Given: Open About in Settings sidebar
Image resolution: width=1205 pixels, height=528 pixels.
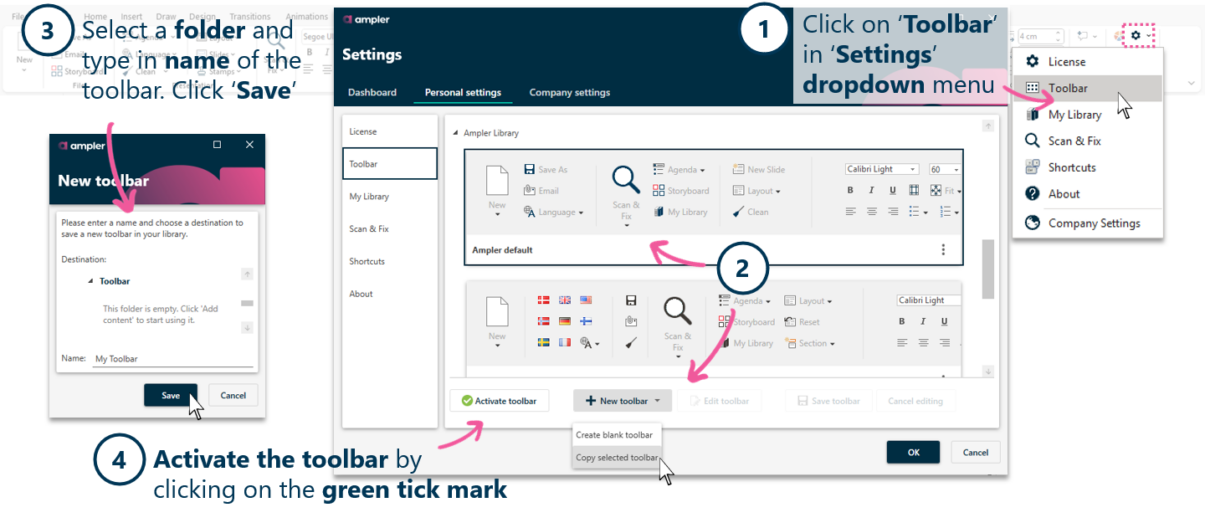Looking at the screenshot, I should pyautogui.click(x=389, y=294).
